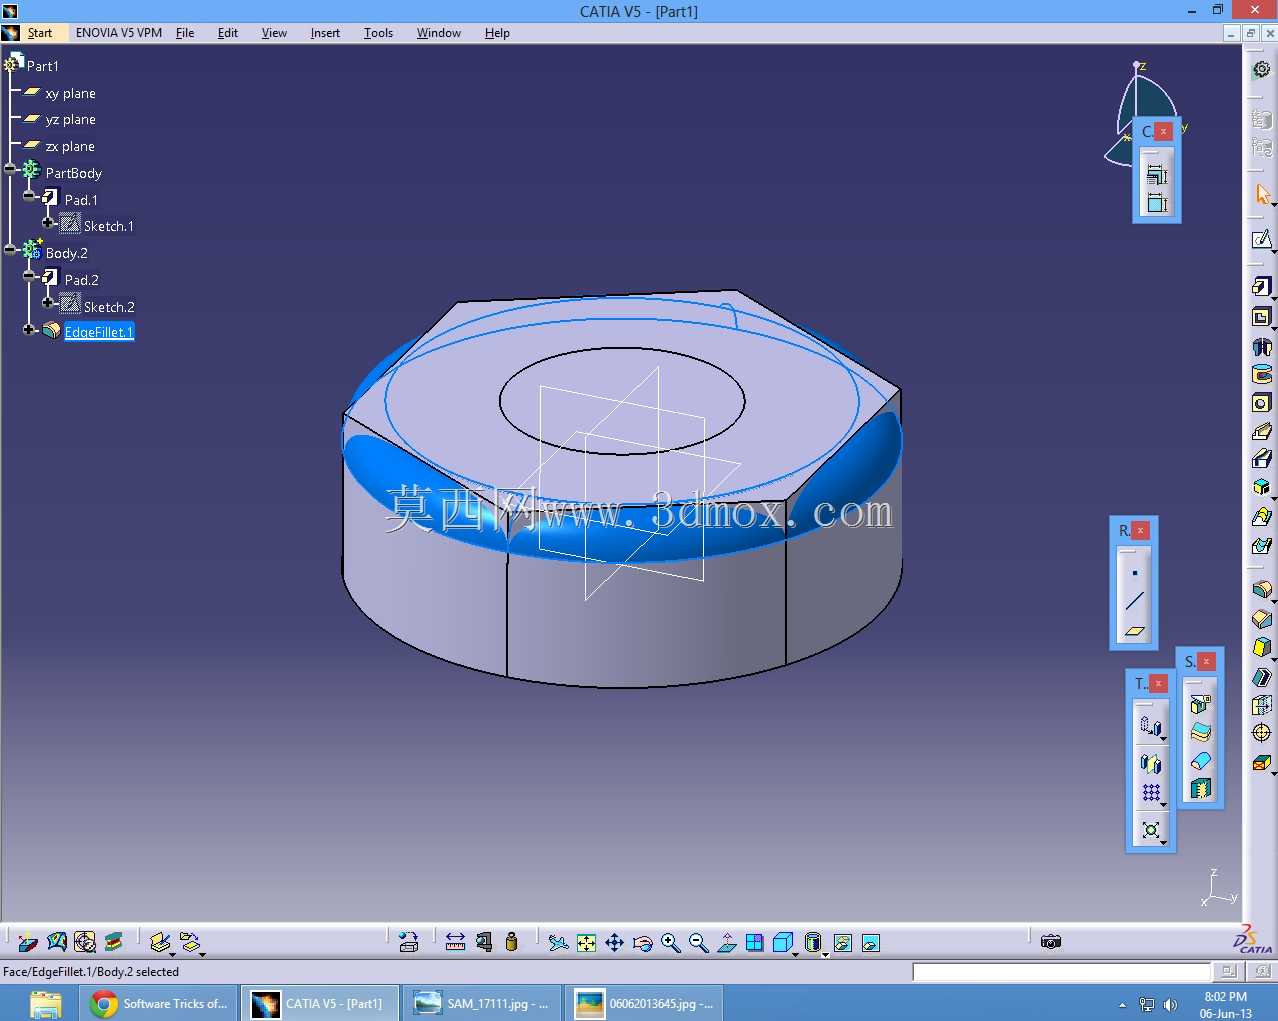1278x1021 pixels.
Task: Click the Zoom Out icon
Action: 699,943
